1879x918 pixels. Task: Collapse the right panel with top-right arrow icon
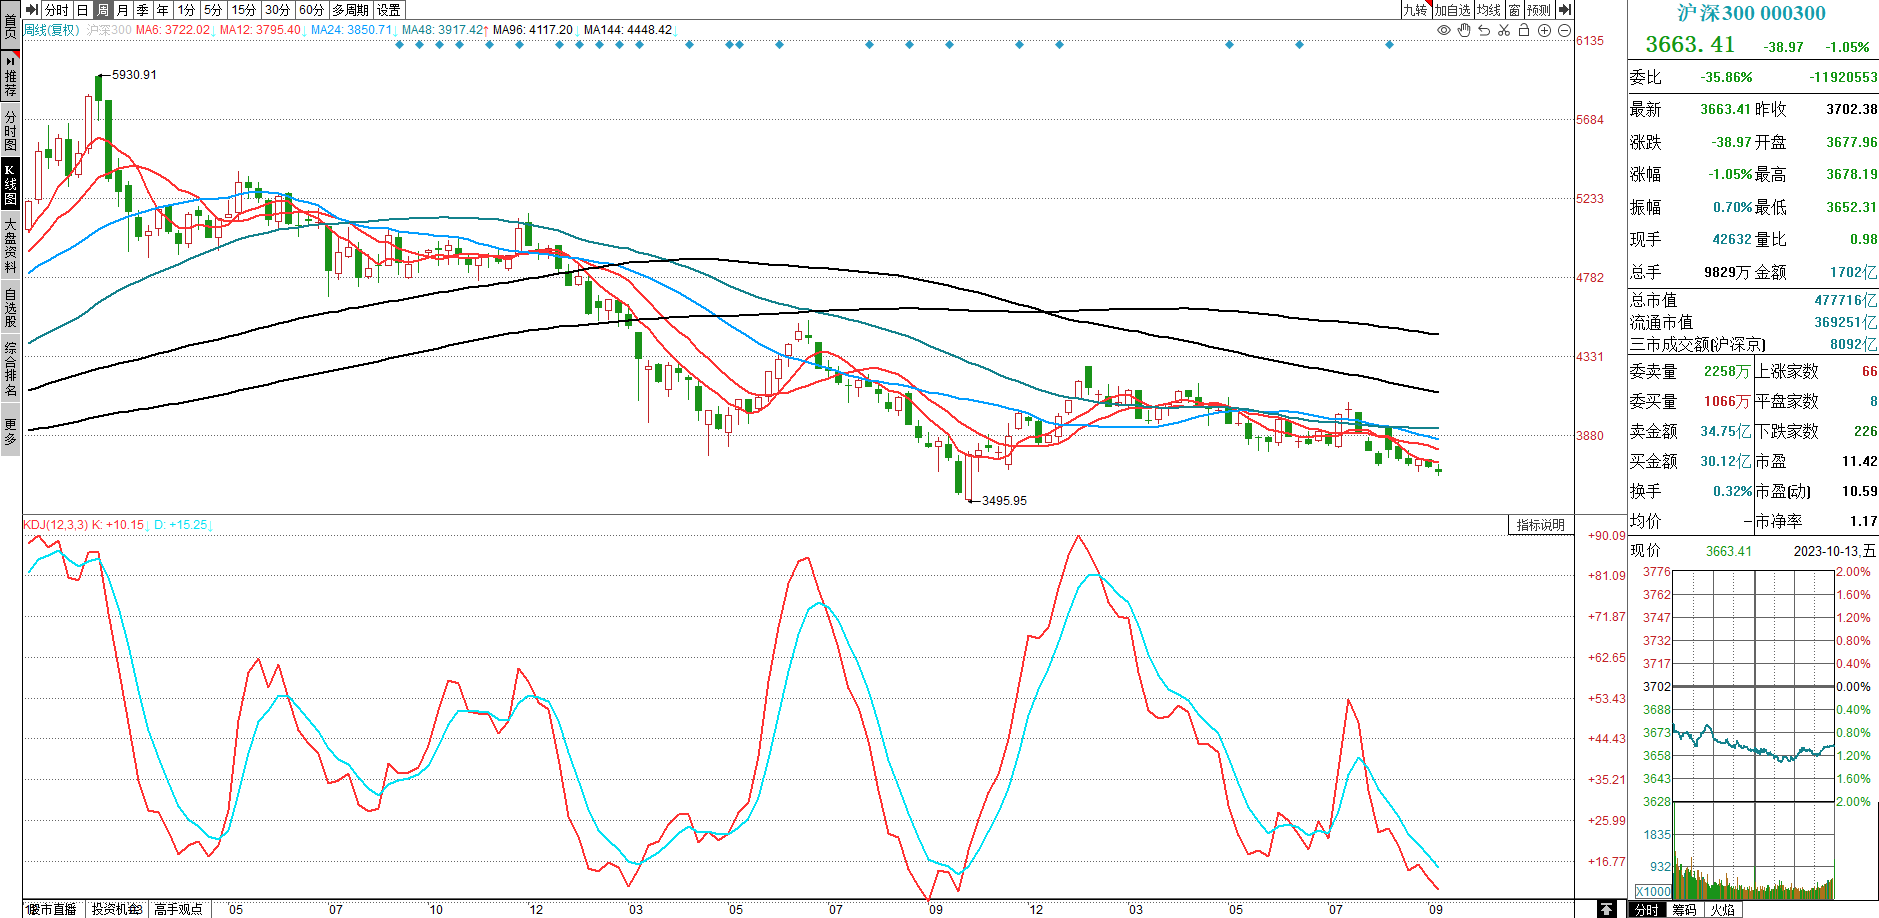point(1565,10)
